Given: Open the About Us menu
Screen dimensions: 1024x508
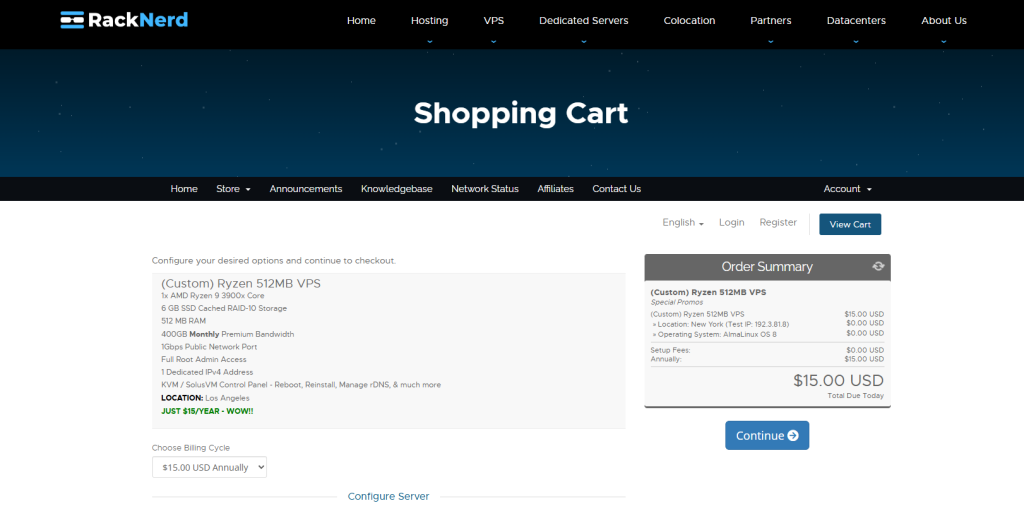Looking at the screenshot, I should tap(944, 20).
